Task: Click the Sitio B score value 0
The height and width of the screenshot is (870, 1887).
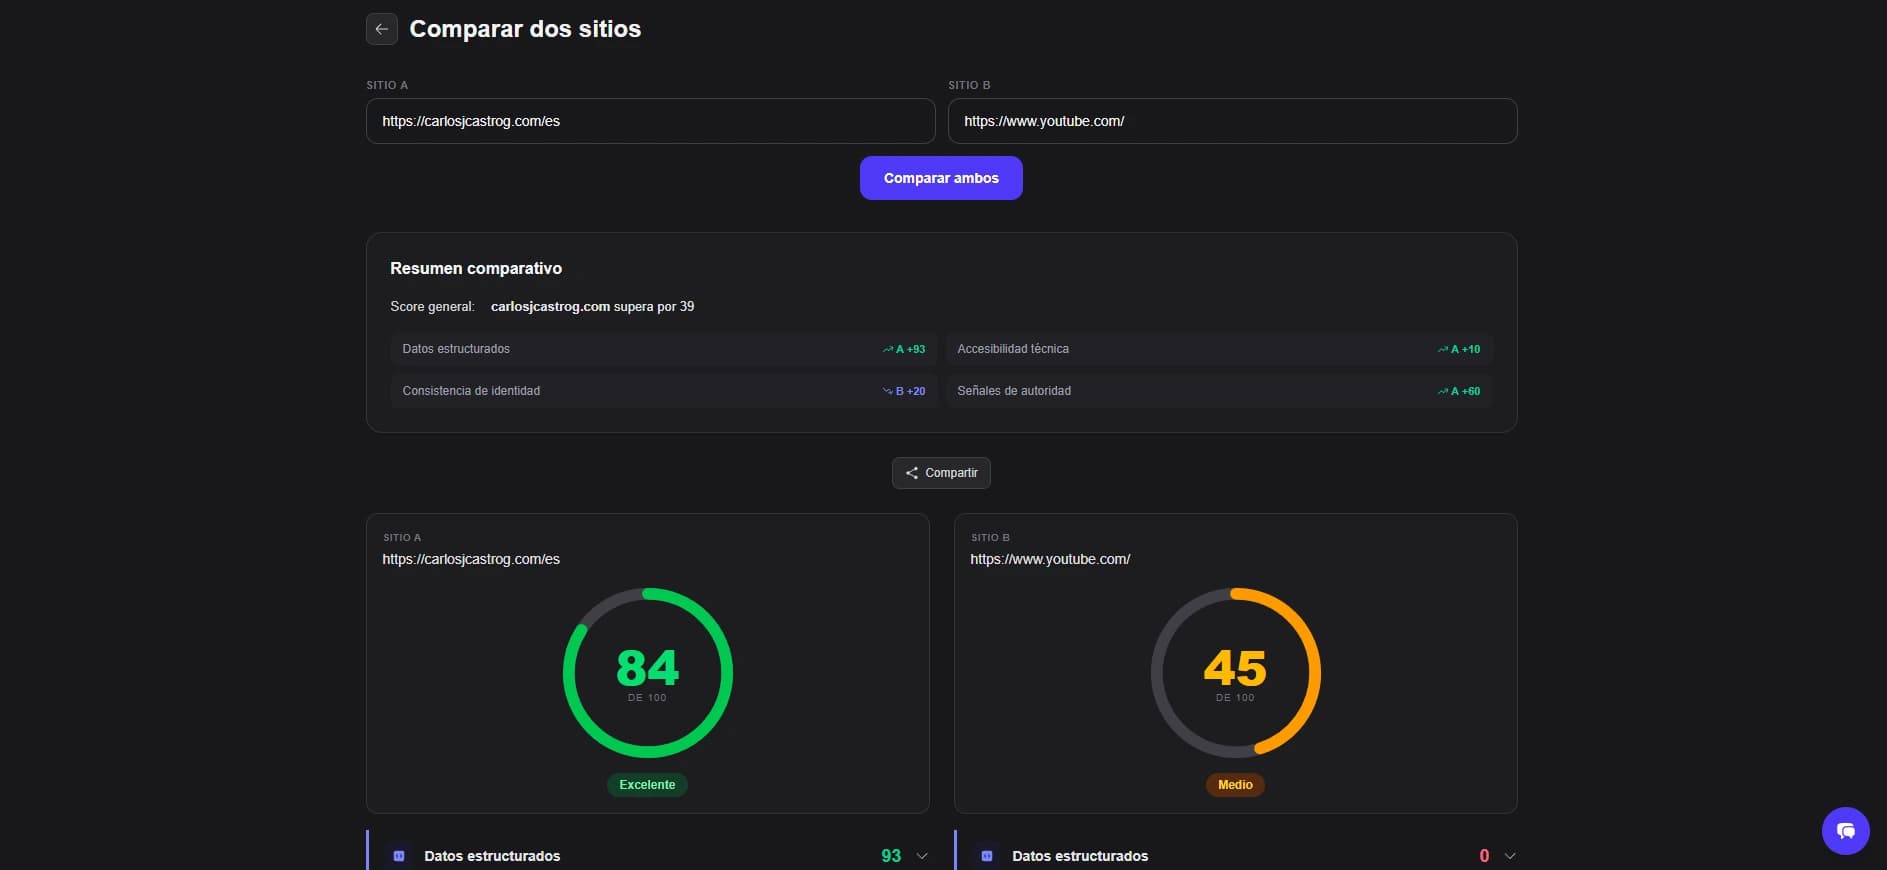Action: tap(1484, 856)
